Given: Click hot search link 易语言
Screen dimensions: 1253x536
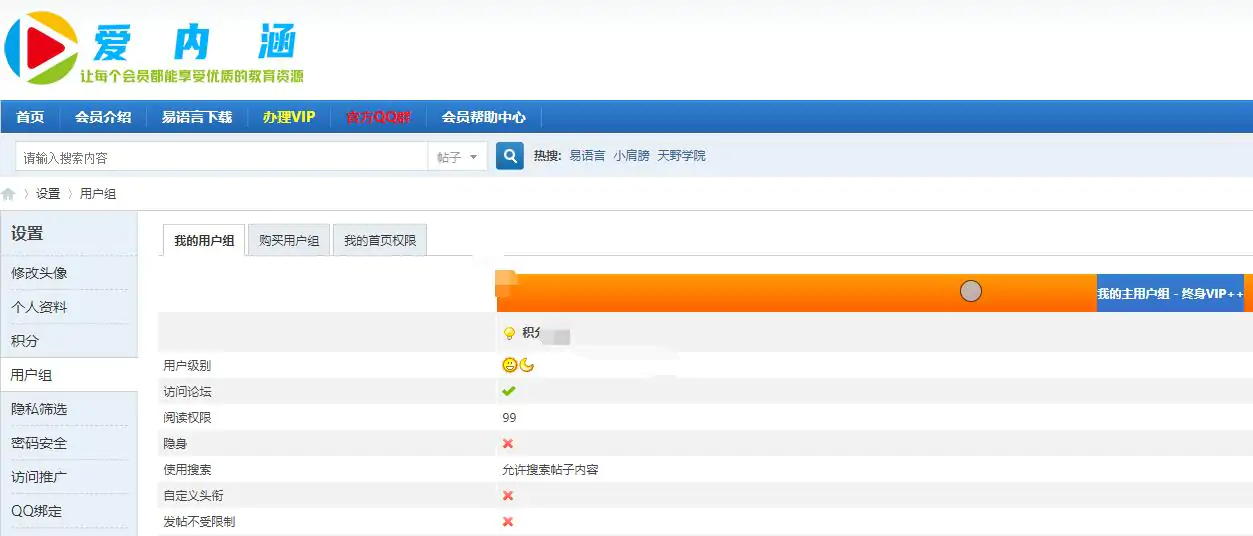Looking at the screenshot, I should [x=587, y=156].
